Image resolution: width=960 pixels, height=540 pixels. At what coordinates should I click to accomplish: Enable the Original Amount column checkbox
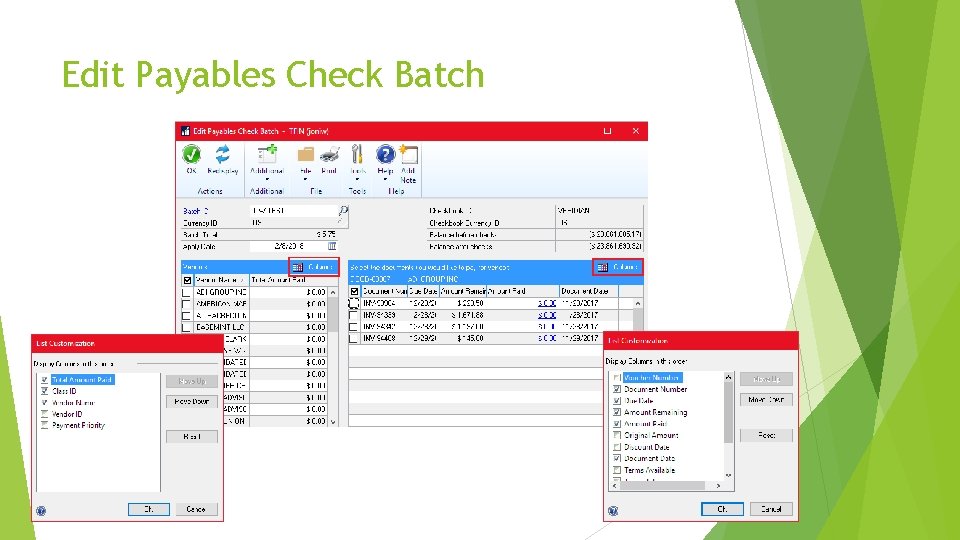617,435
